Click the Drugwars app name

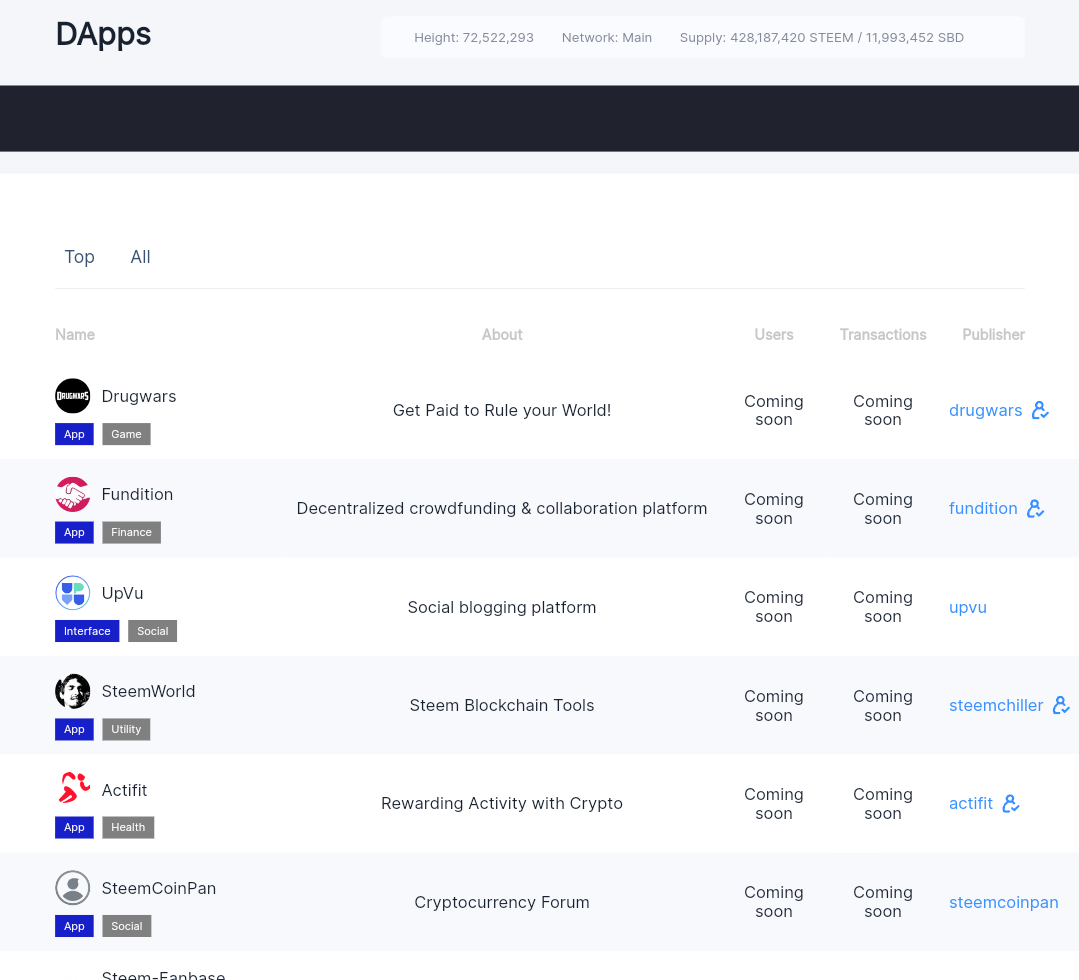pos(139,396)
